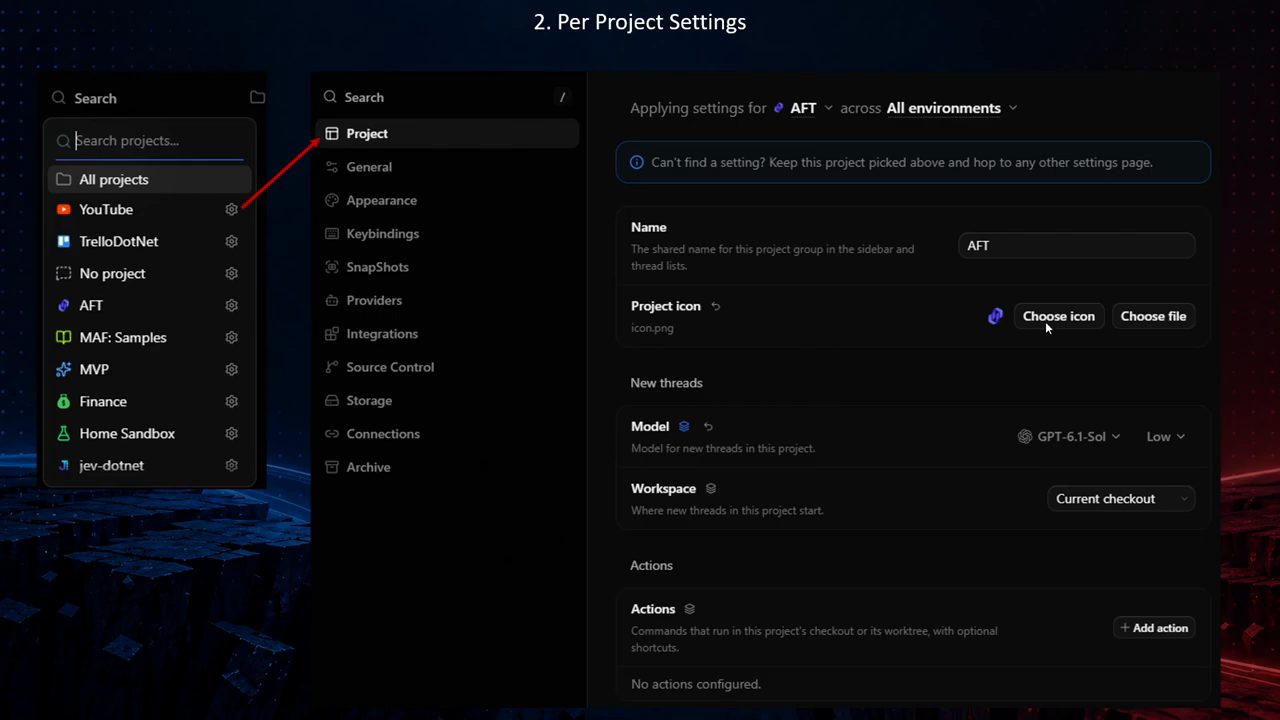Click the green Finance money bag icon

point(63,401)
